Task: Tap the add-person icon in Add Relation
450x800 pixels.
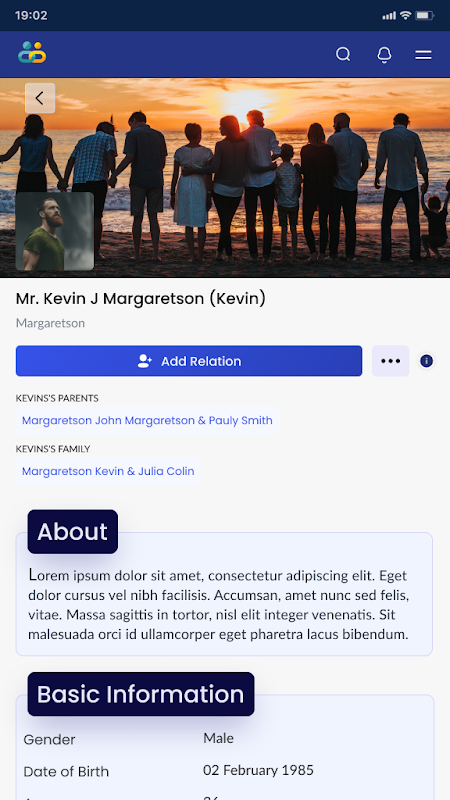Action: pyautogui.click(x=145, y=361)
